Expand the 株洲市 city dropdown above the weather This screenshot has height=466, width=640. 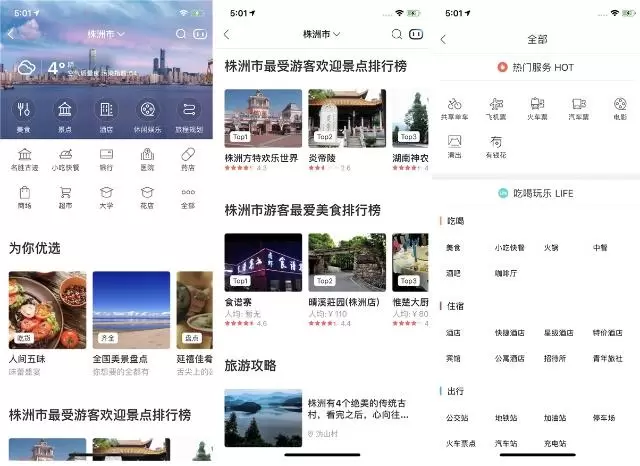(106, 34)
